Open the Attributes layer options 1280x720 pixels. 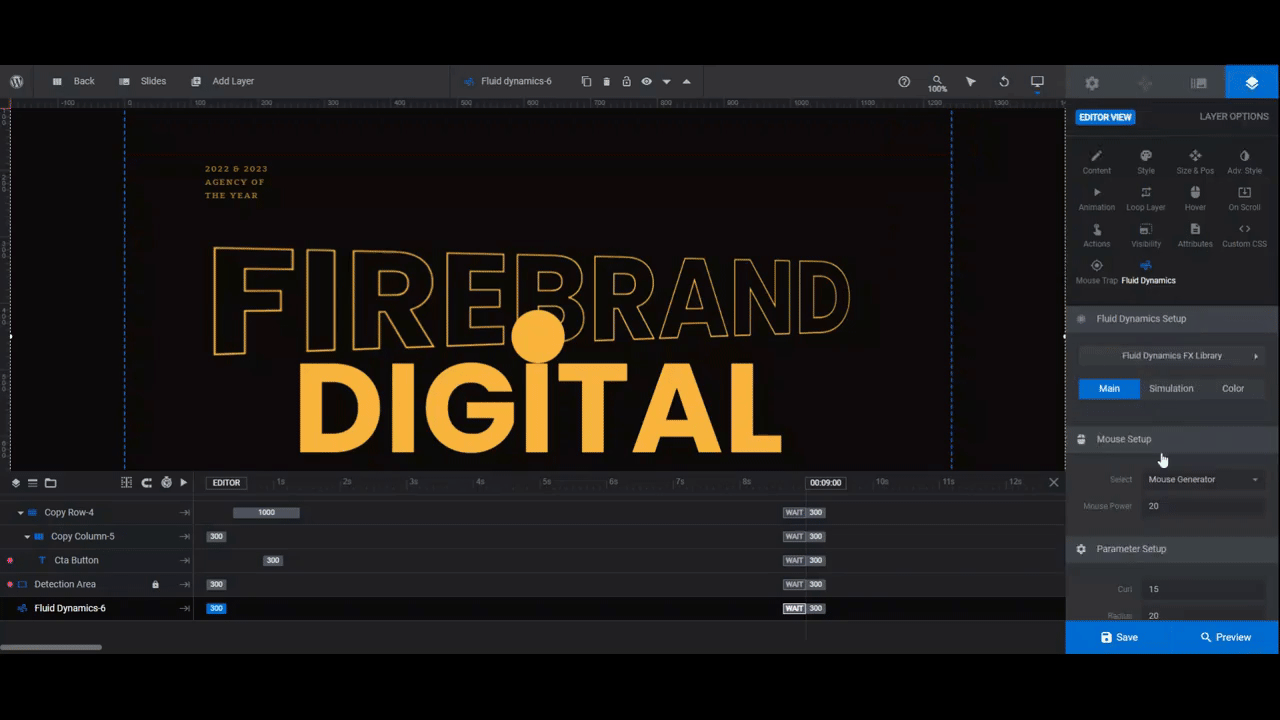click(x=1195, y=236)
